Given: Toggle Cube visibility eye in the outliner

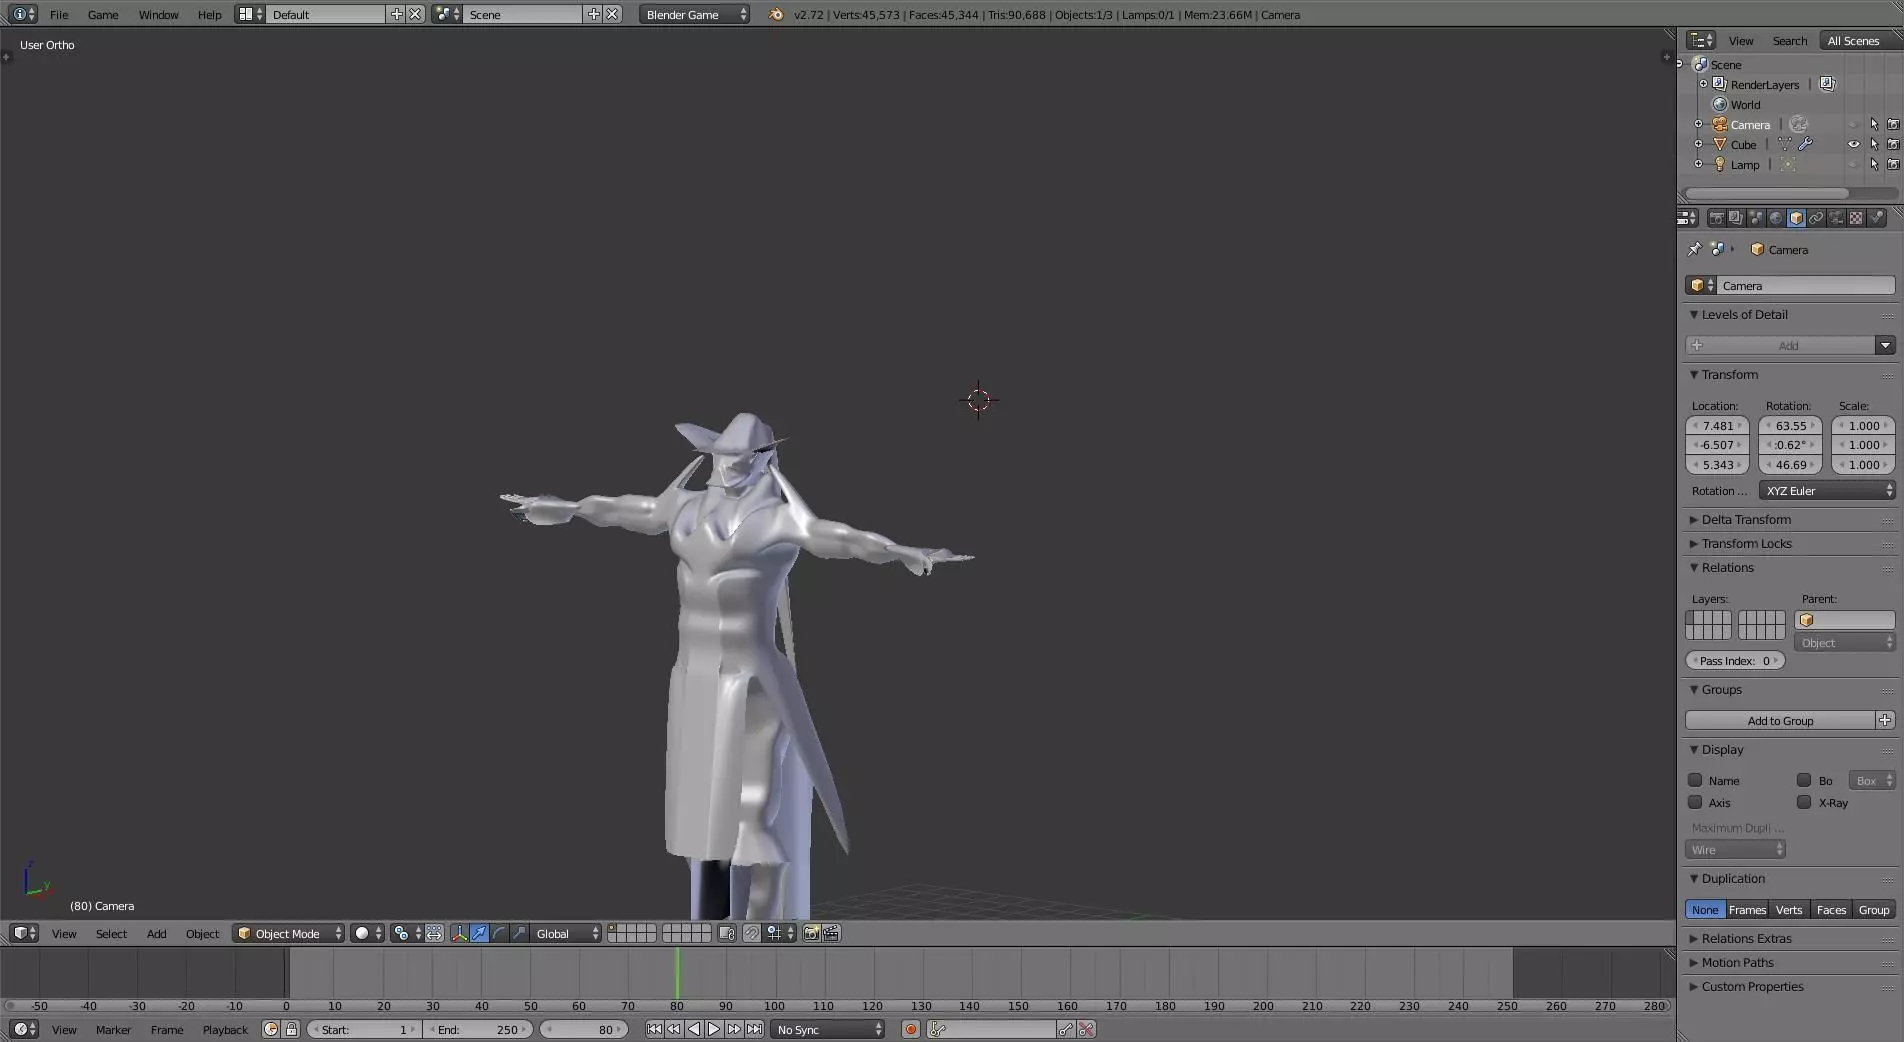Looking at the screenshot, I should coord(1853,144).
